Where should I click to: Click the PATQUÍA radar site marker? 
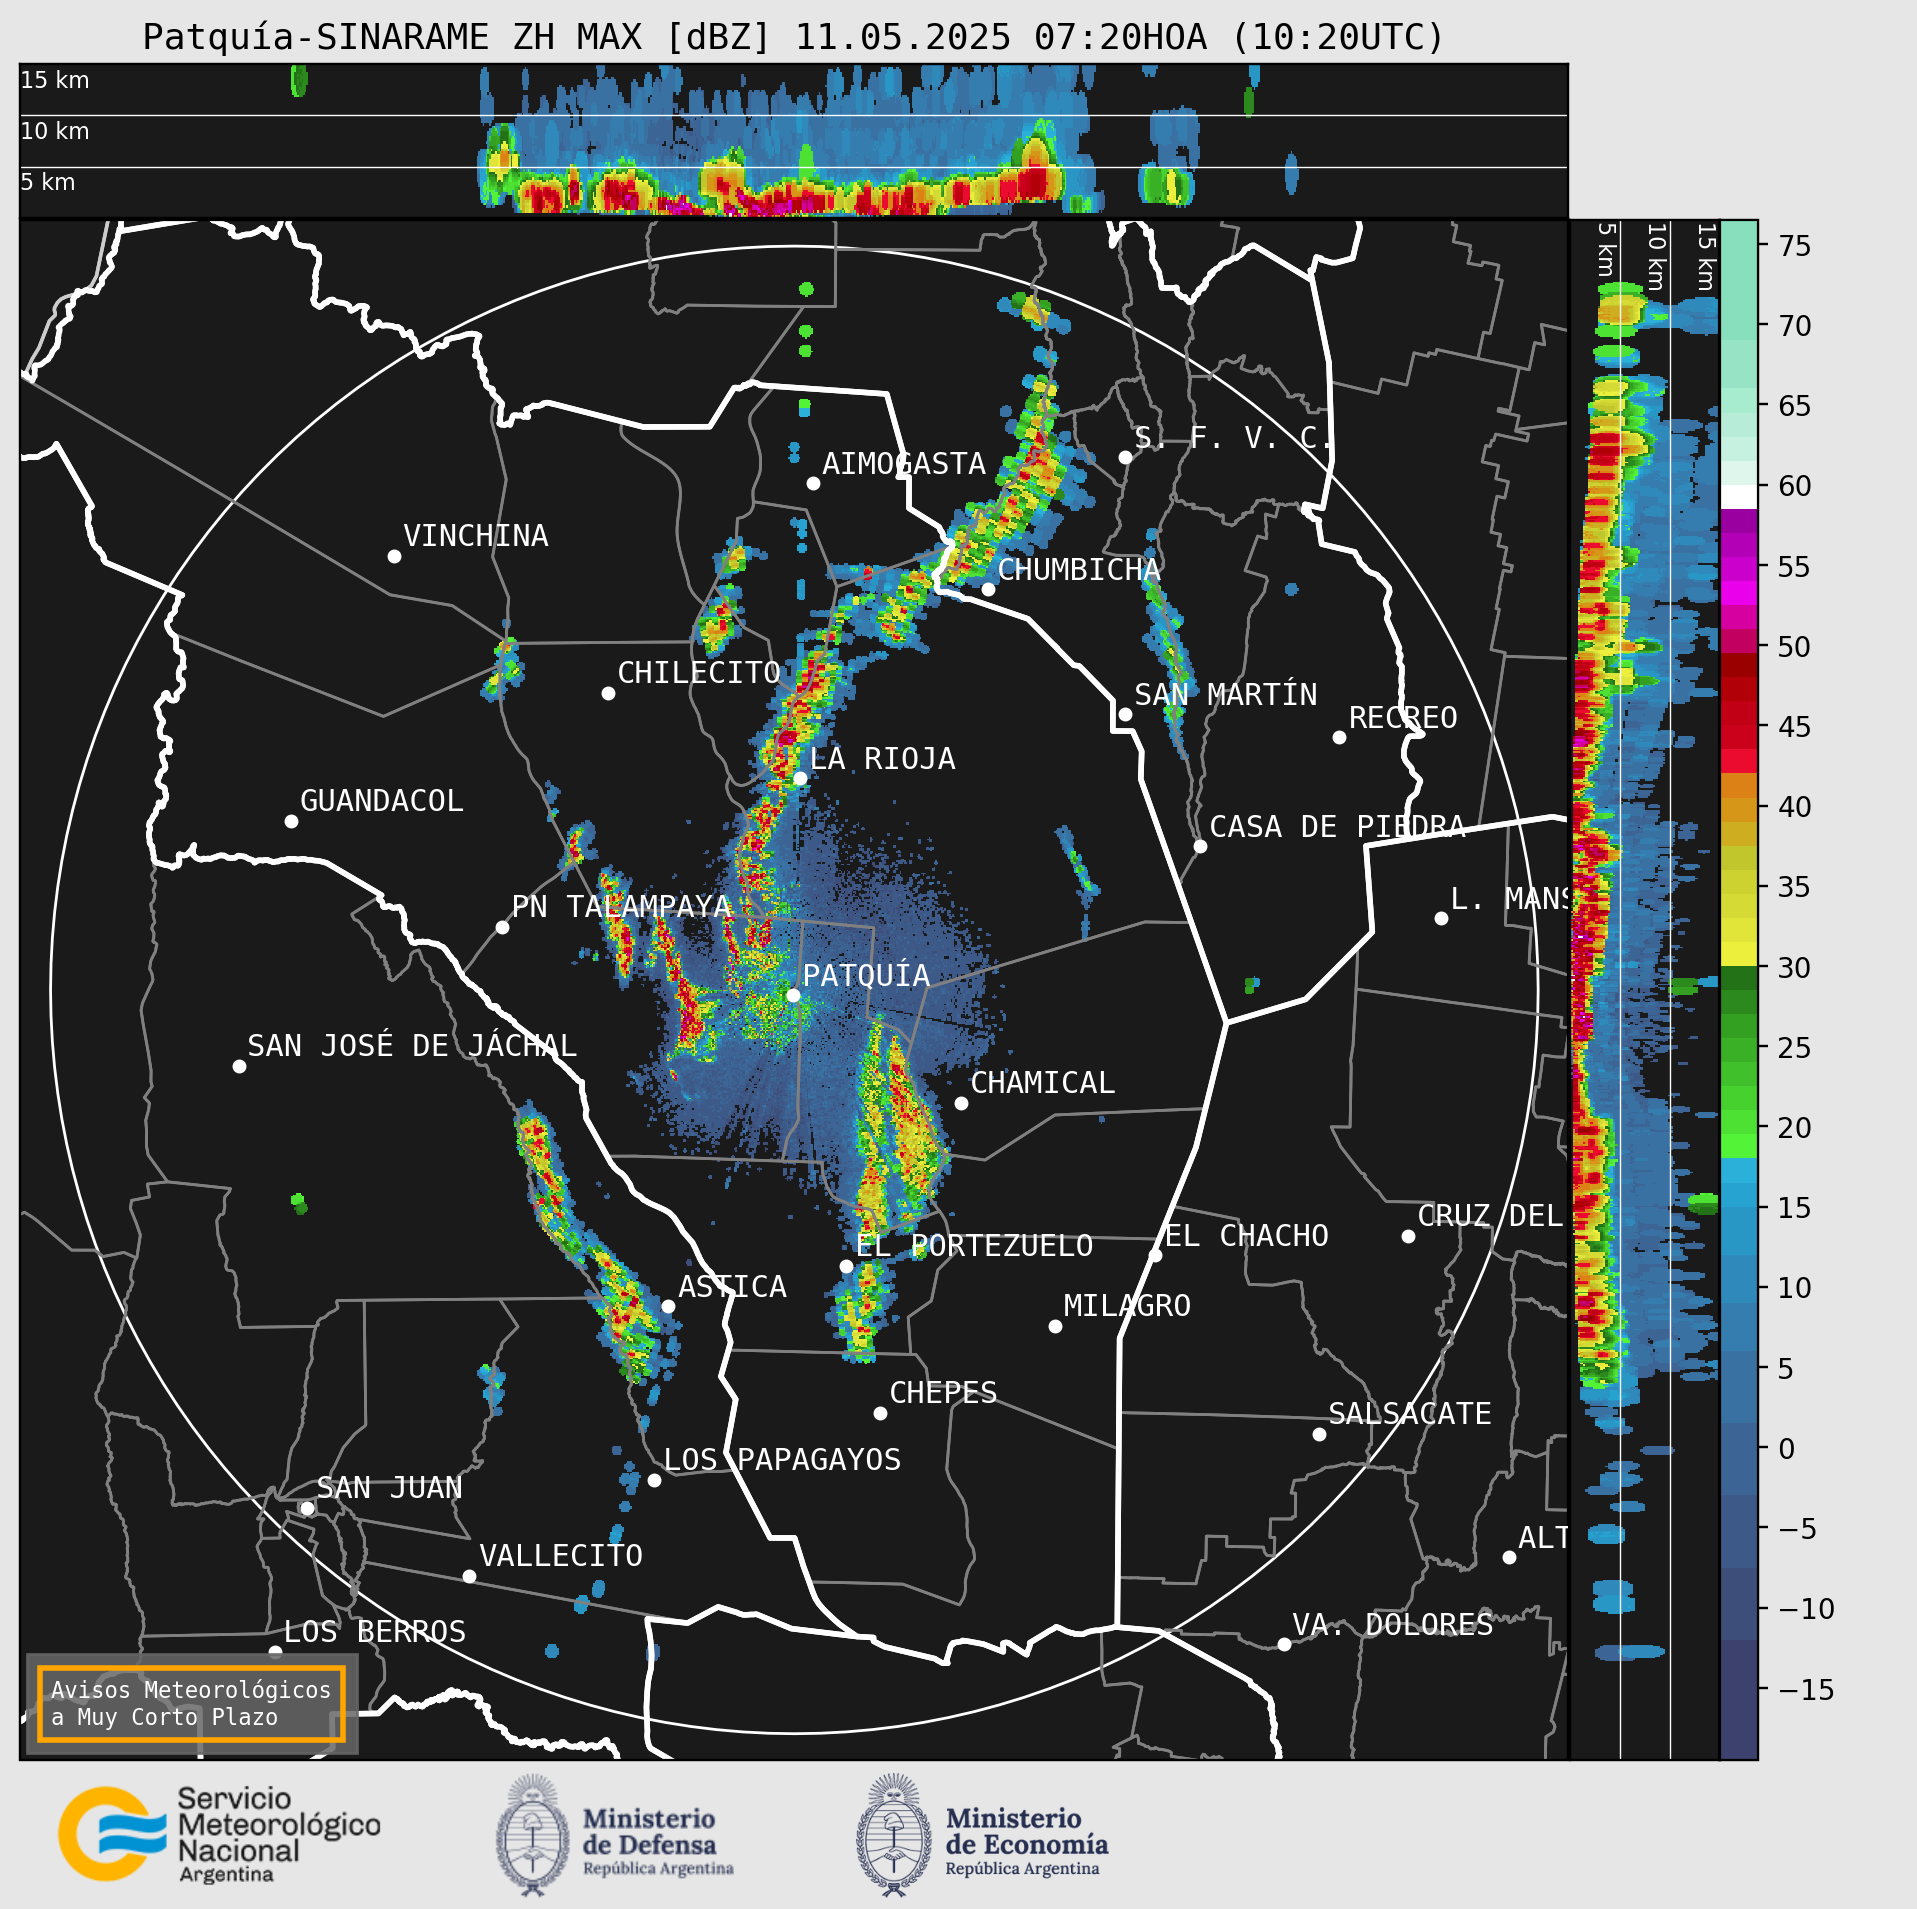[x=793, y=995]
